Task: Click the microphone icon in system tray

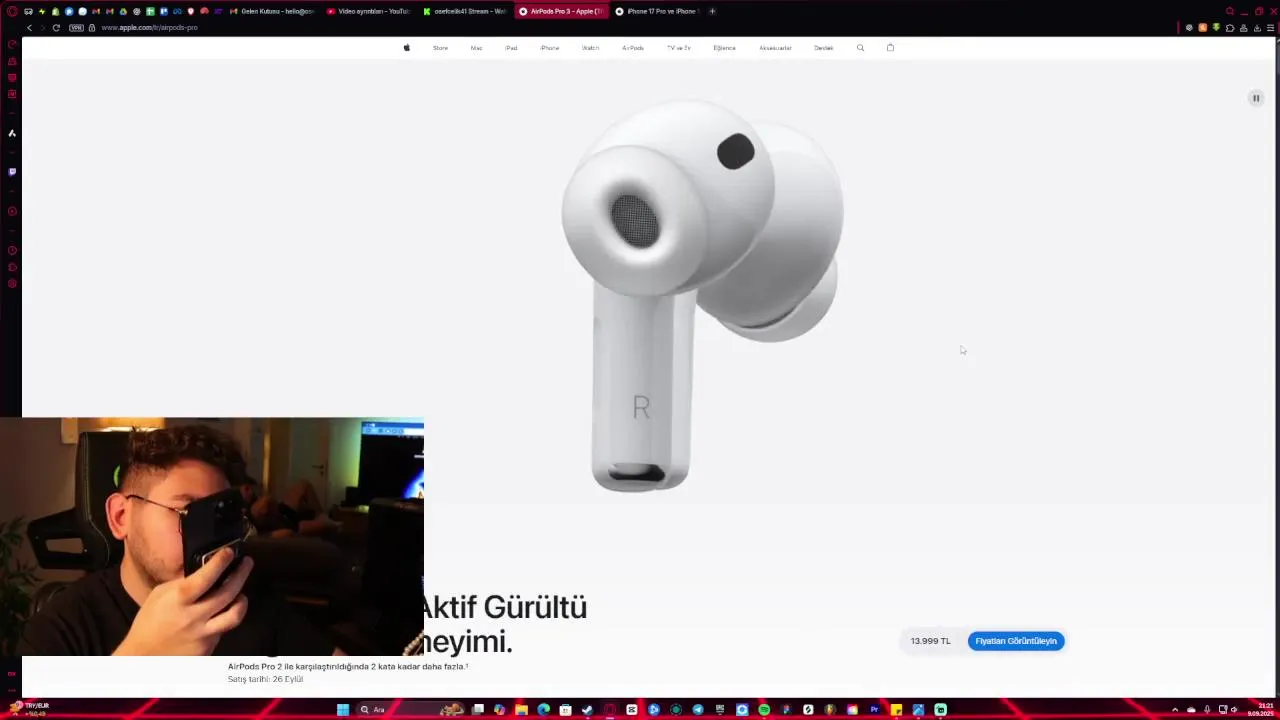Action: pos(1208,709)
